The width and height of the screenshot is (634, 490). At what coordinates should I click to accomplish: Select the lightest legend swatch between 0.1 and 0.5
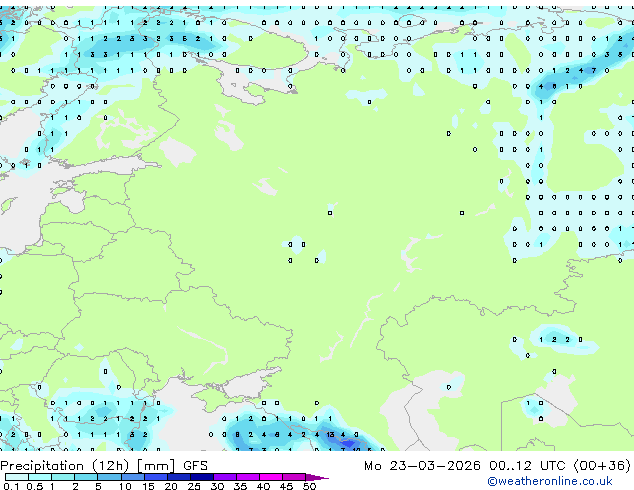click(x=17, y=477)
